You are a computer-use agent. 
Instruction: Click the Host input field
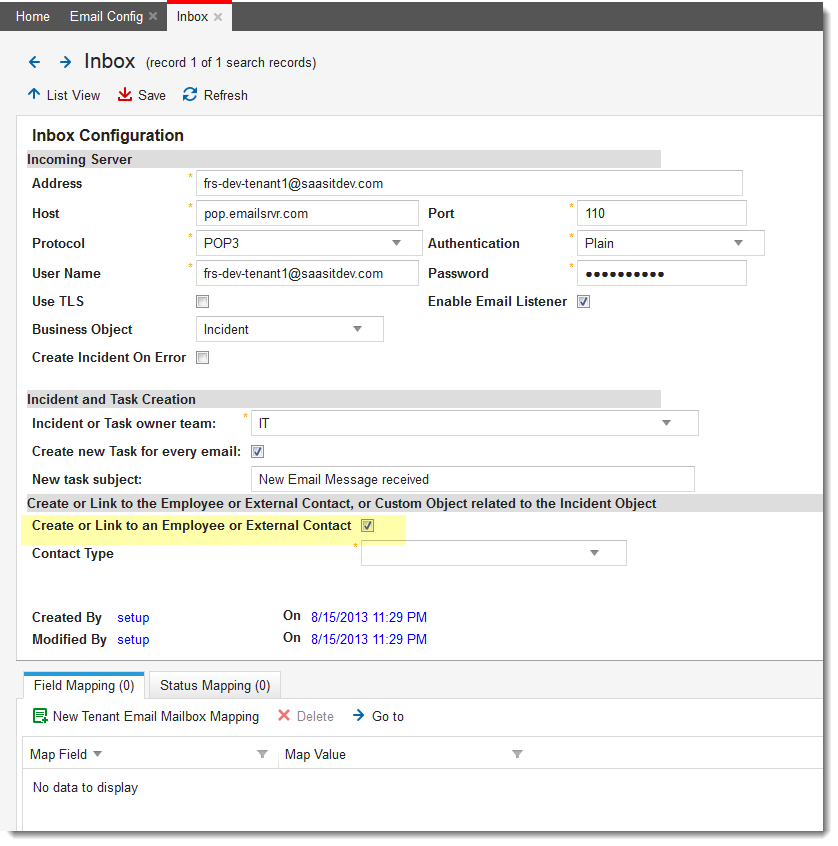coord(308,213)
